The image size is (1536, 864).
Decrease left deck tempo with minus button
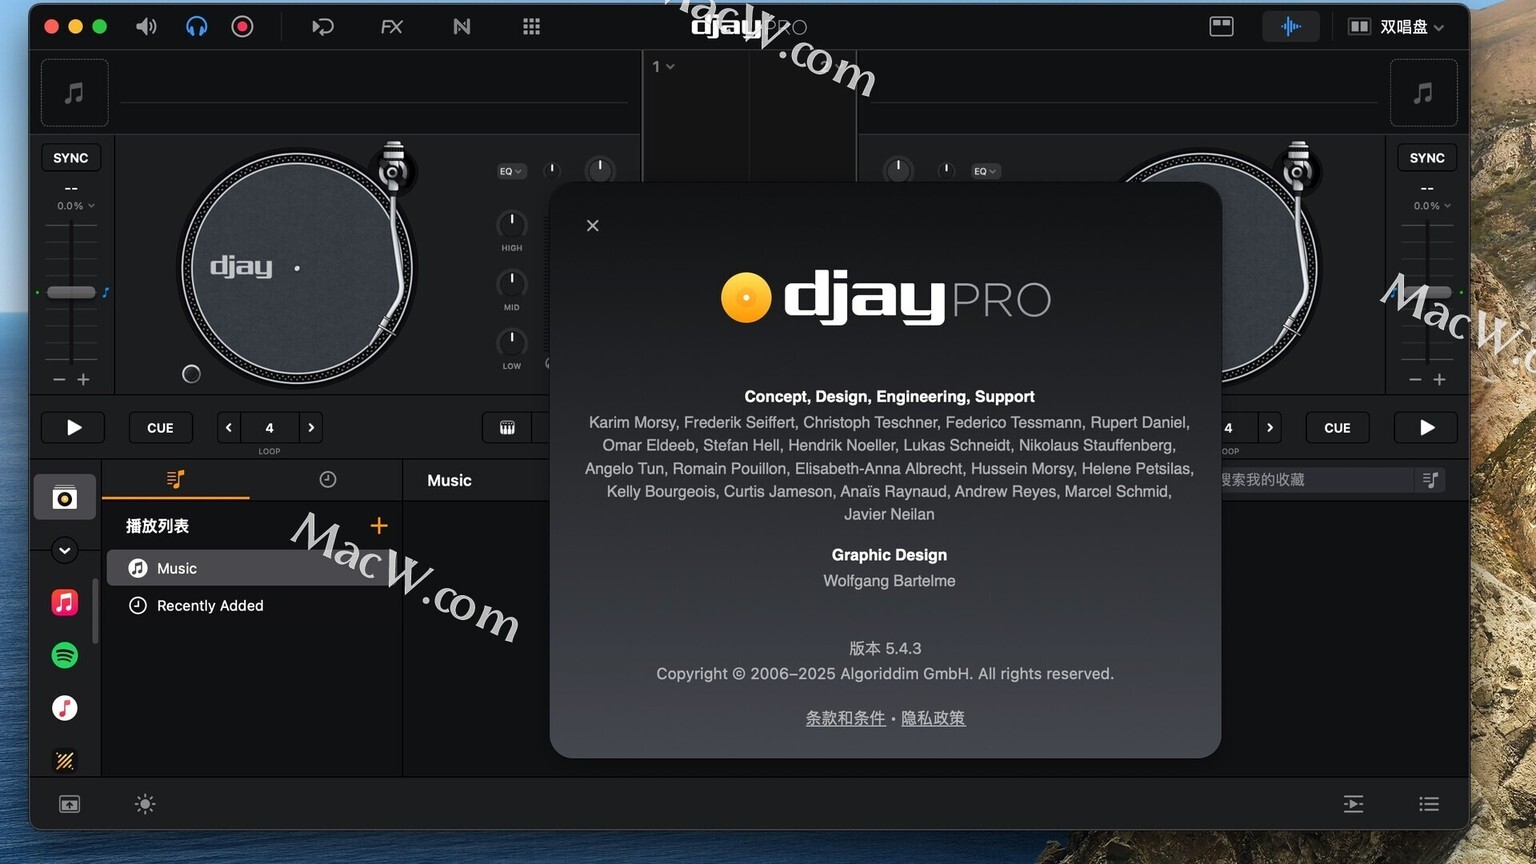[x=59, y=380]
